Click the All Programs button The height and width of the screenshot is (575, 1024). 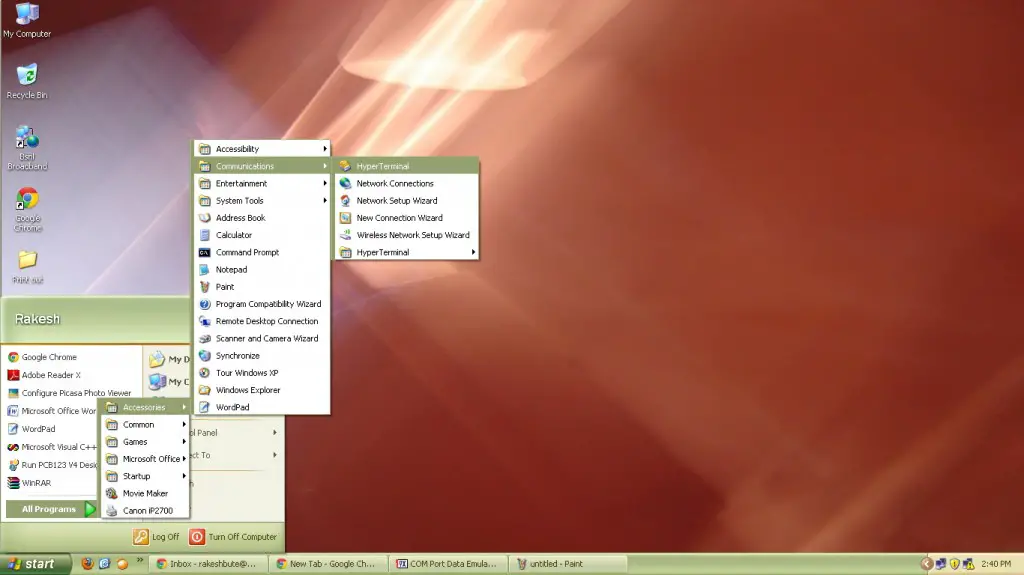click(x=51, y=509)
